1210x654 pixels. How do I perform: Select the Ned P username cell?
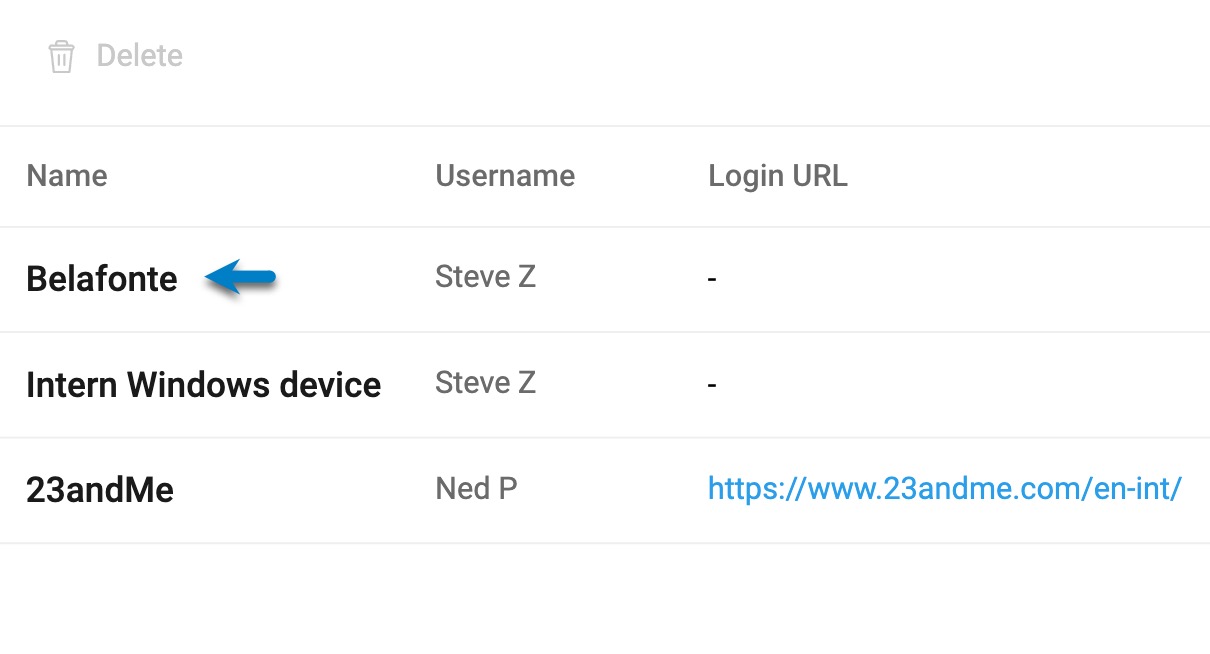[476, 488]
